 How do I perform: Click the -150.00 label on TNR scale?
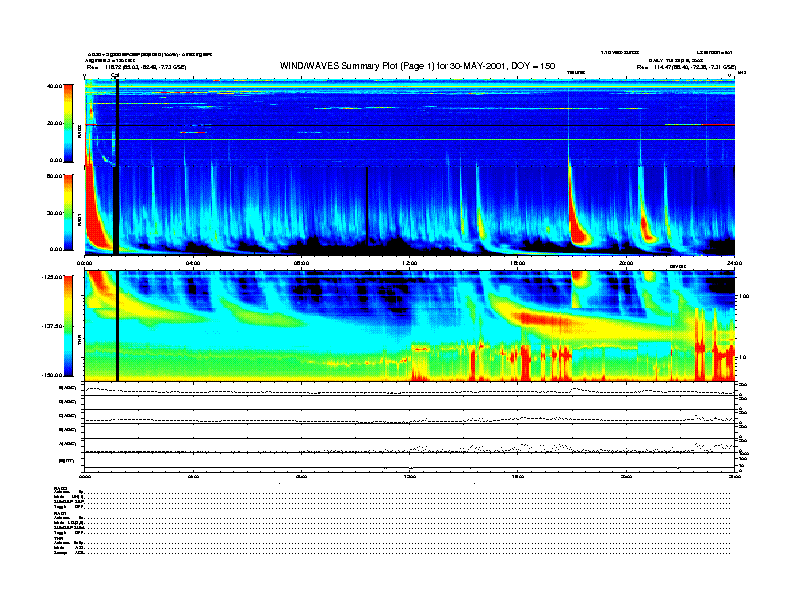pyautogui.click(x=52, y=375)
